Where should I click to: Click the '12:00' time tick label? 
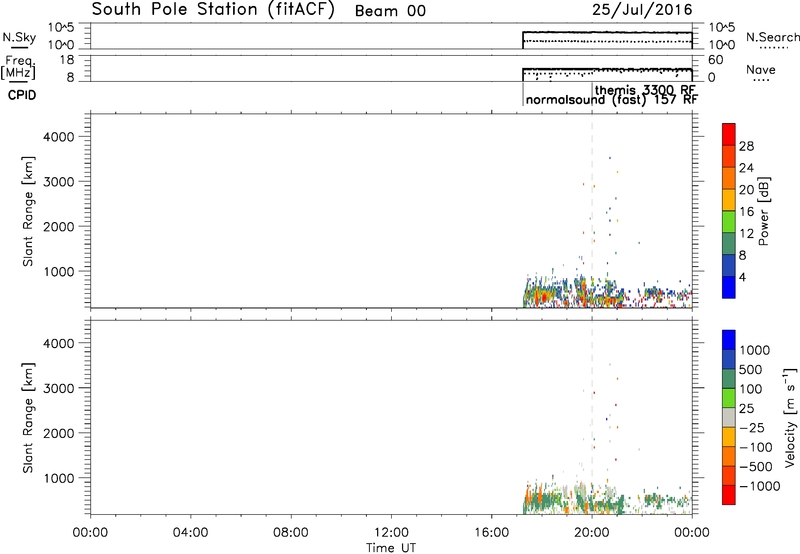click(x=391, y=533)
